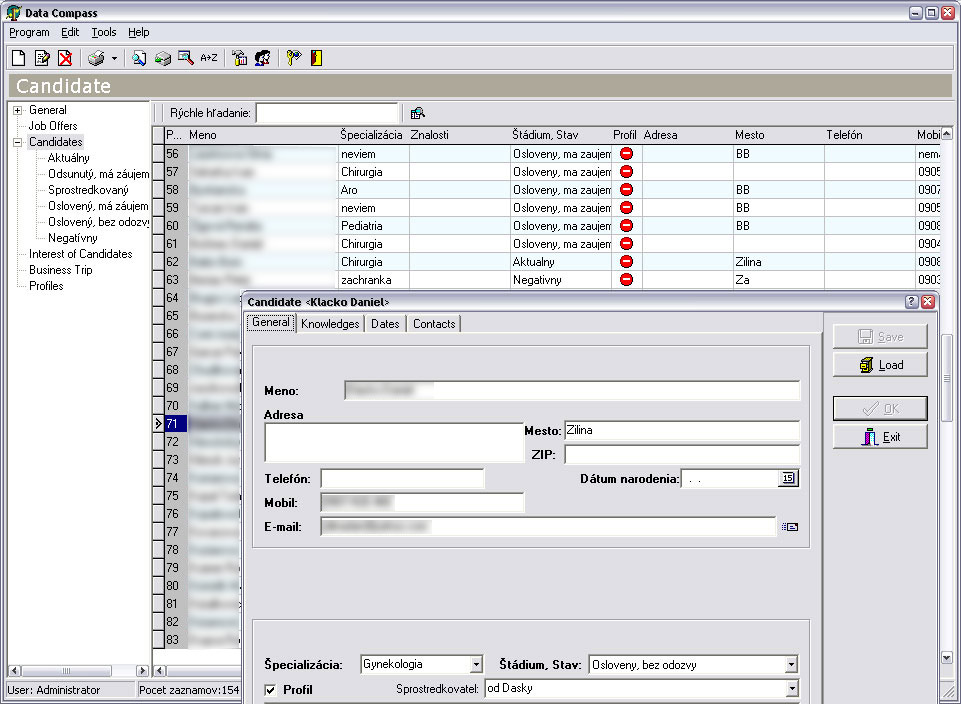Click the exit door toolbar icon
This screenshot has width=961, height=704.
click(316, 58)
